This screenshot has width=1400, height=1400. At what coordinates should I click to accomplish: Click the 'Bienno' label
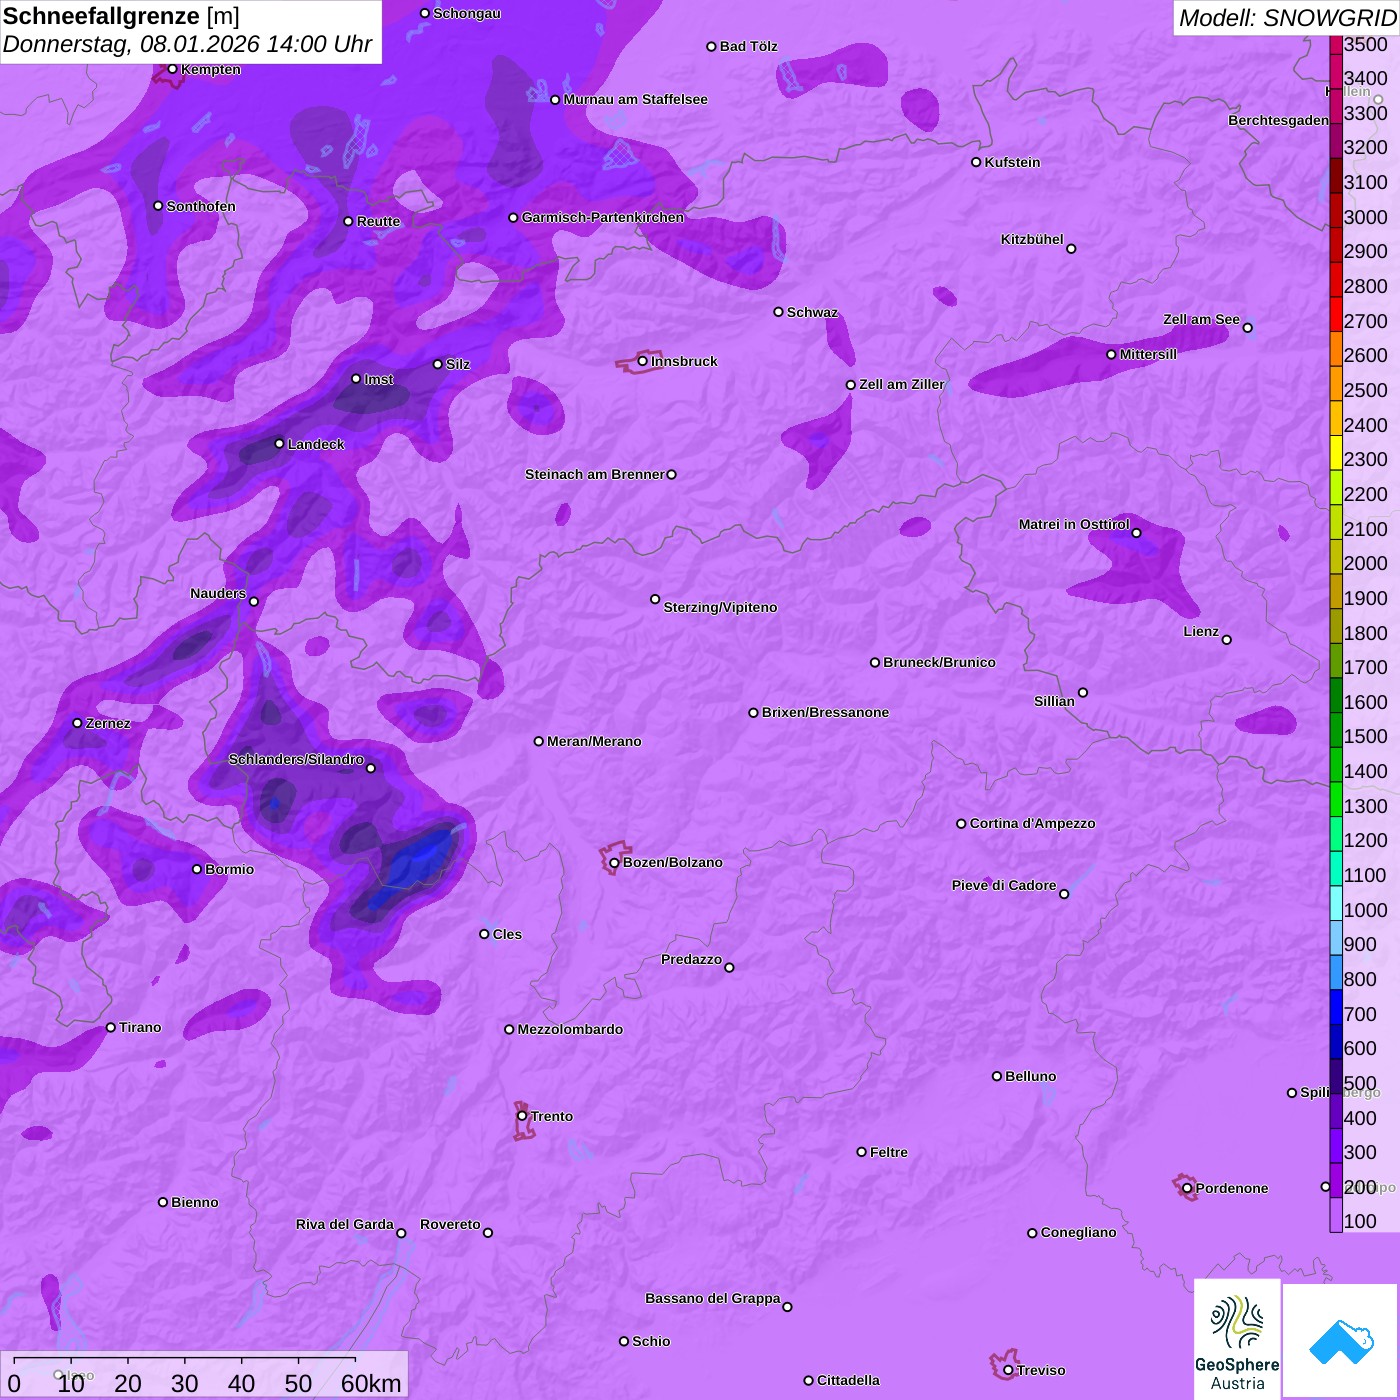tap(195, 1202)
